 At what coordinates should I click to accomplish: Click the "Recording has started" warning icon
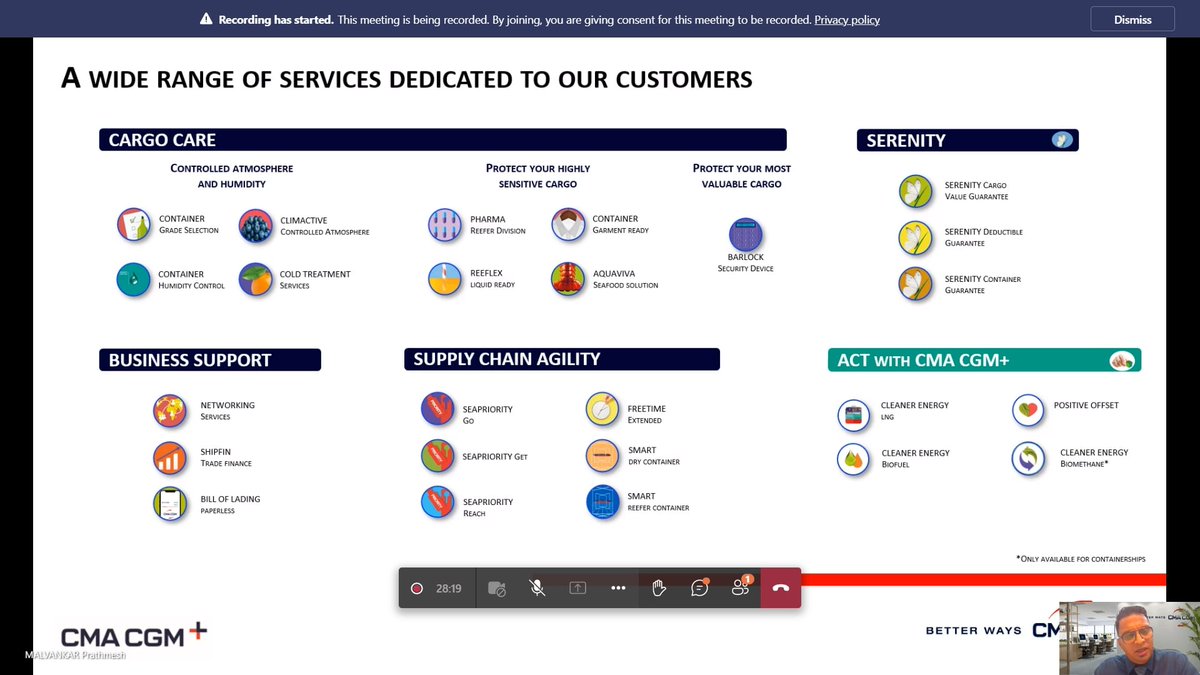[x=206, y=19]
